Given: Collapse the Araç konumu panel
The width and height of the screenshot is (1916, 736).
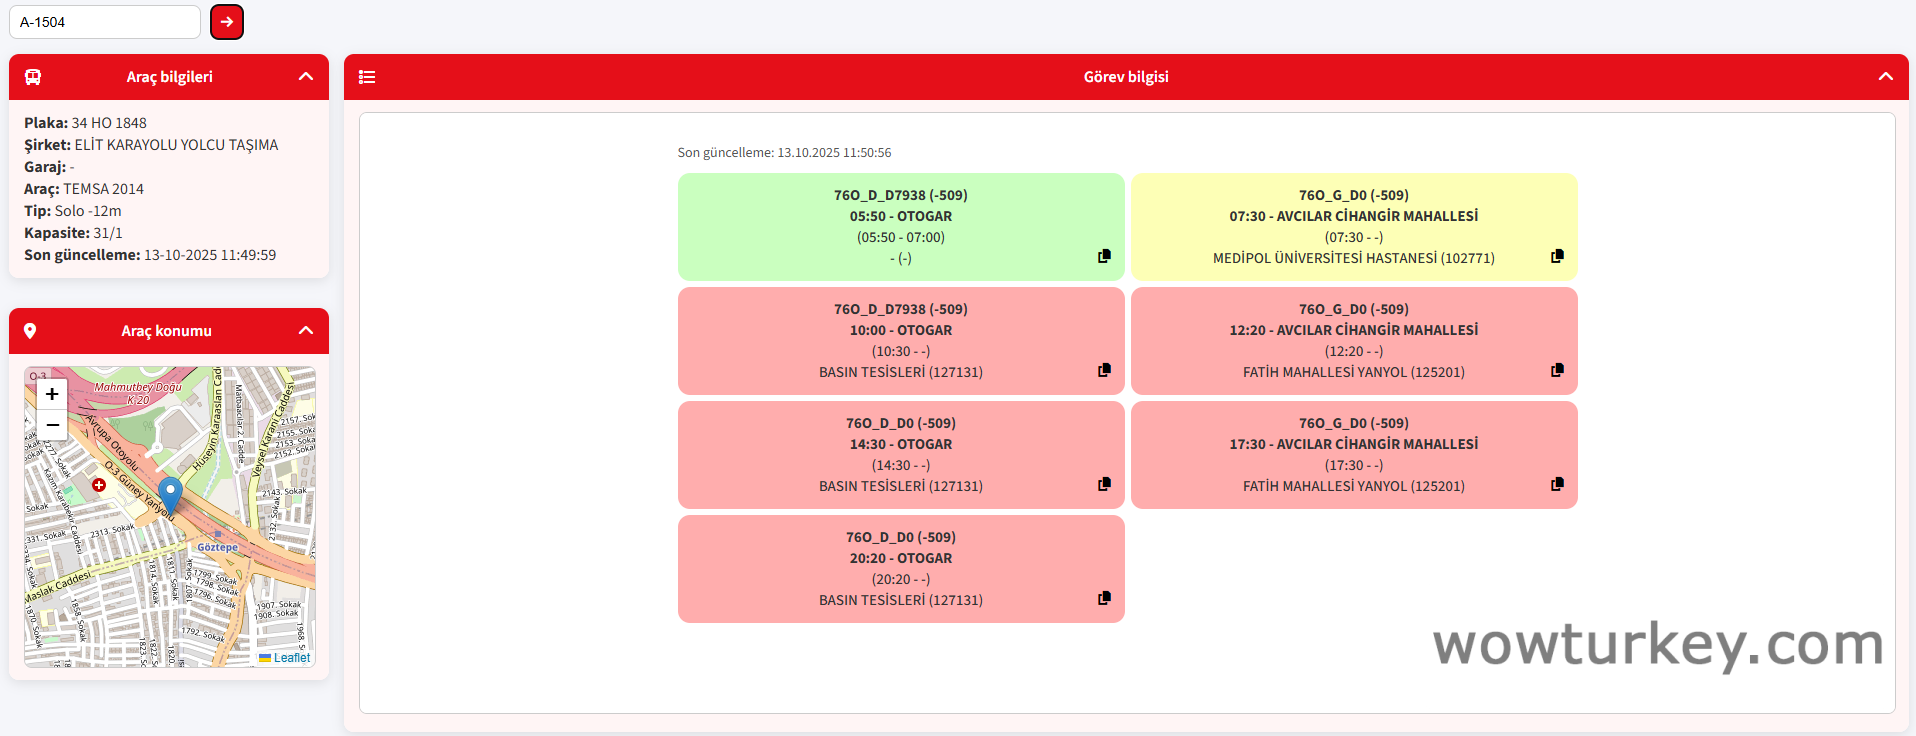Looking at the screenshot, I should coord(306,331).
